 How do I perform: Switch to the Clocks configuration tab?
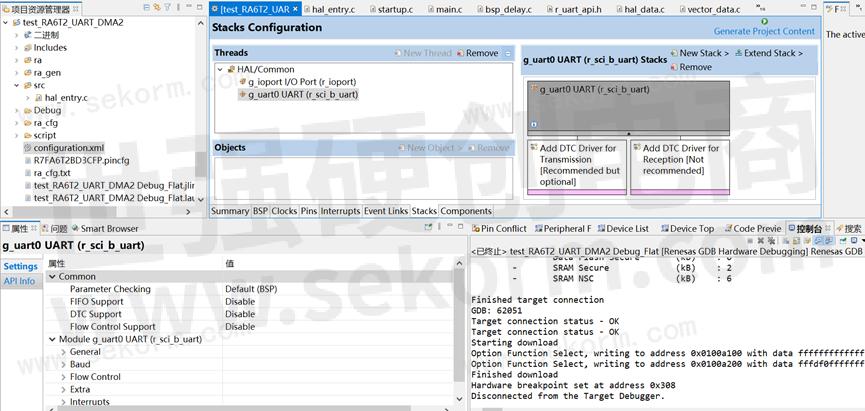click(284, 211)
